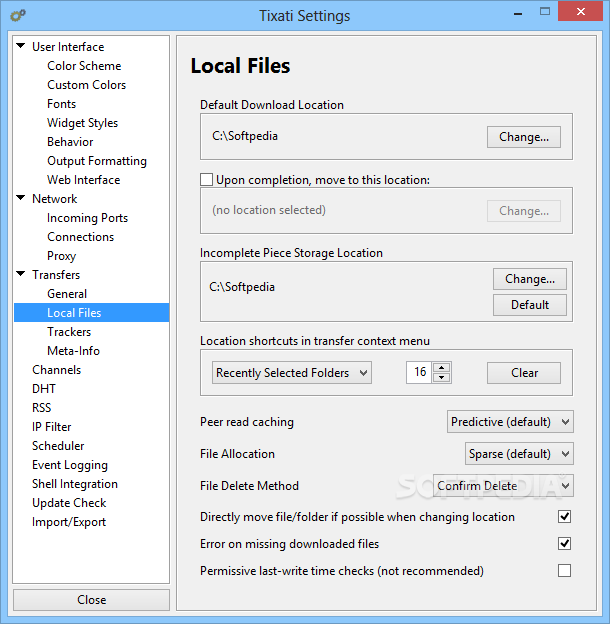Enable permissive last-write time checks

[x=564, y=571]
